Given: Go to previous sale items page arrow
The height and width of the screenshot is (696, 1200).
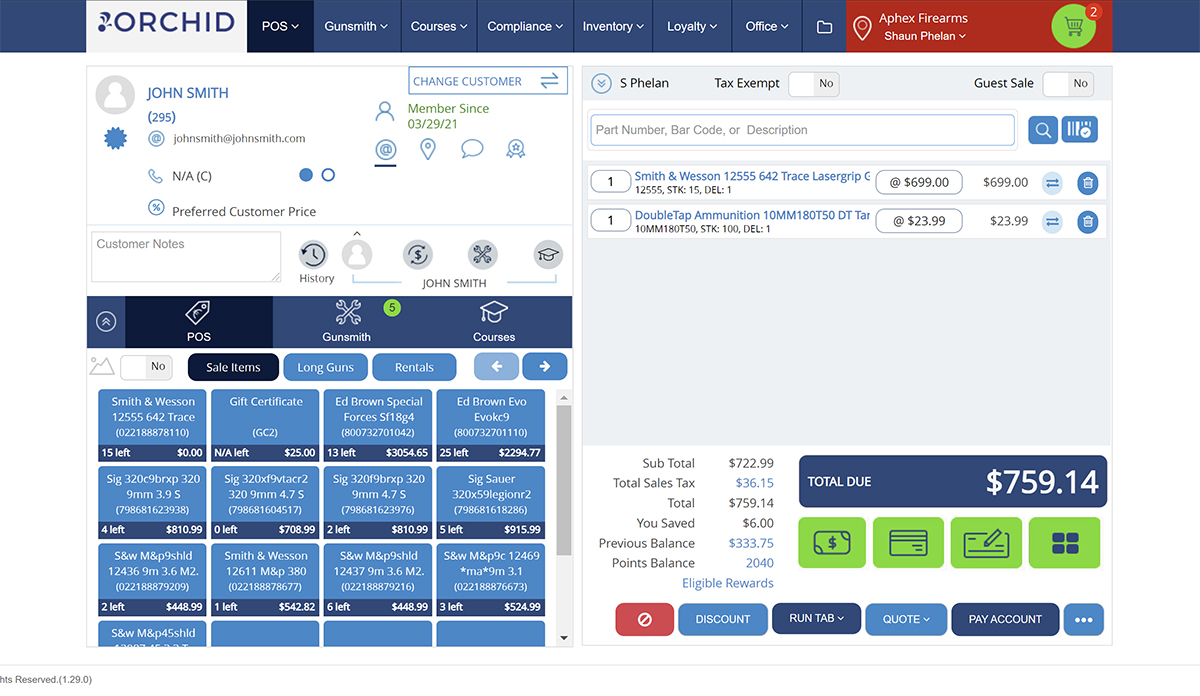Looking at the screenshot, I should click(x=496, y=366).
